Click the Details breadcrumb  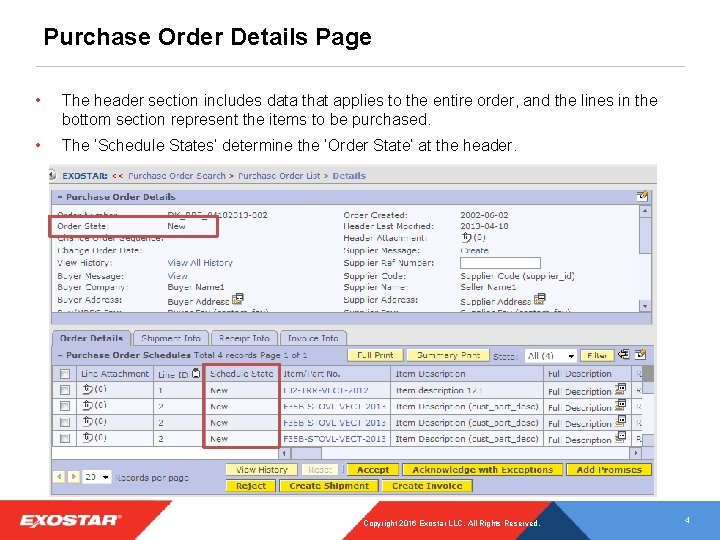click(x=349, y=176)
